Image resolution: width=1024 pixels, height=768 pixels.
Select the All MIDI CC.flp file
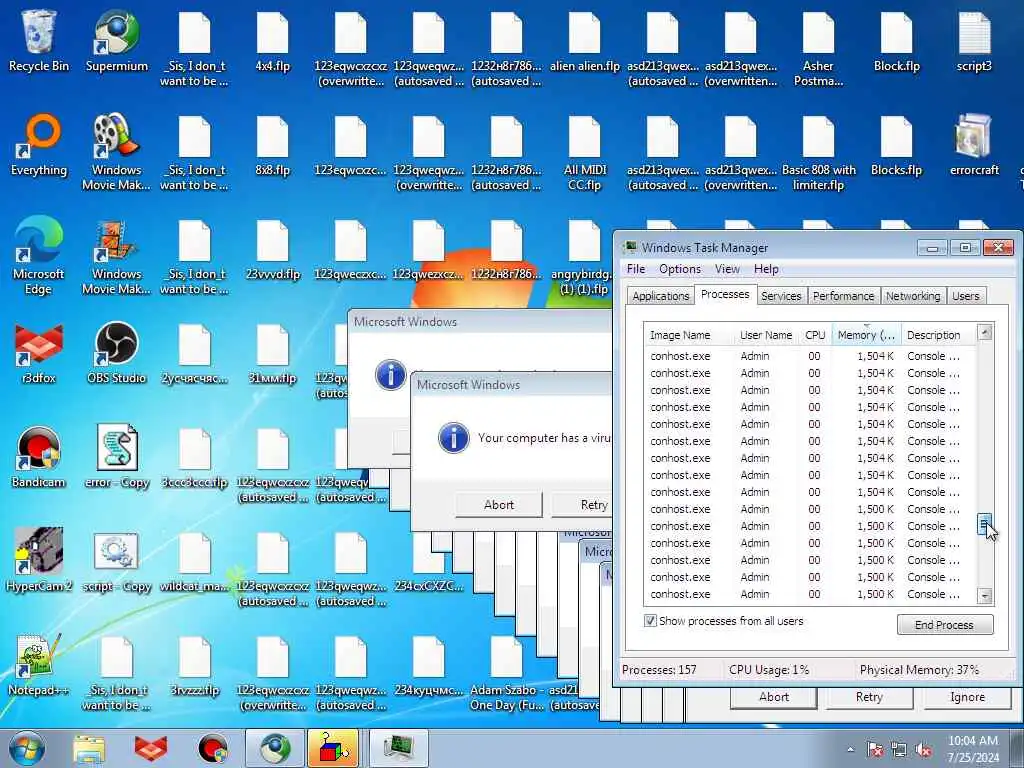pyautogui.click(x=584, y=153)
